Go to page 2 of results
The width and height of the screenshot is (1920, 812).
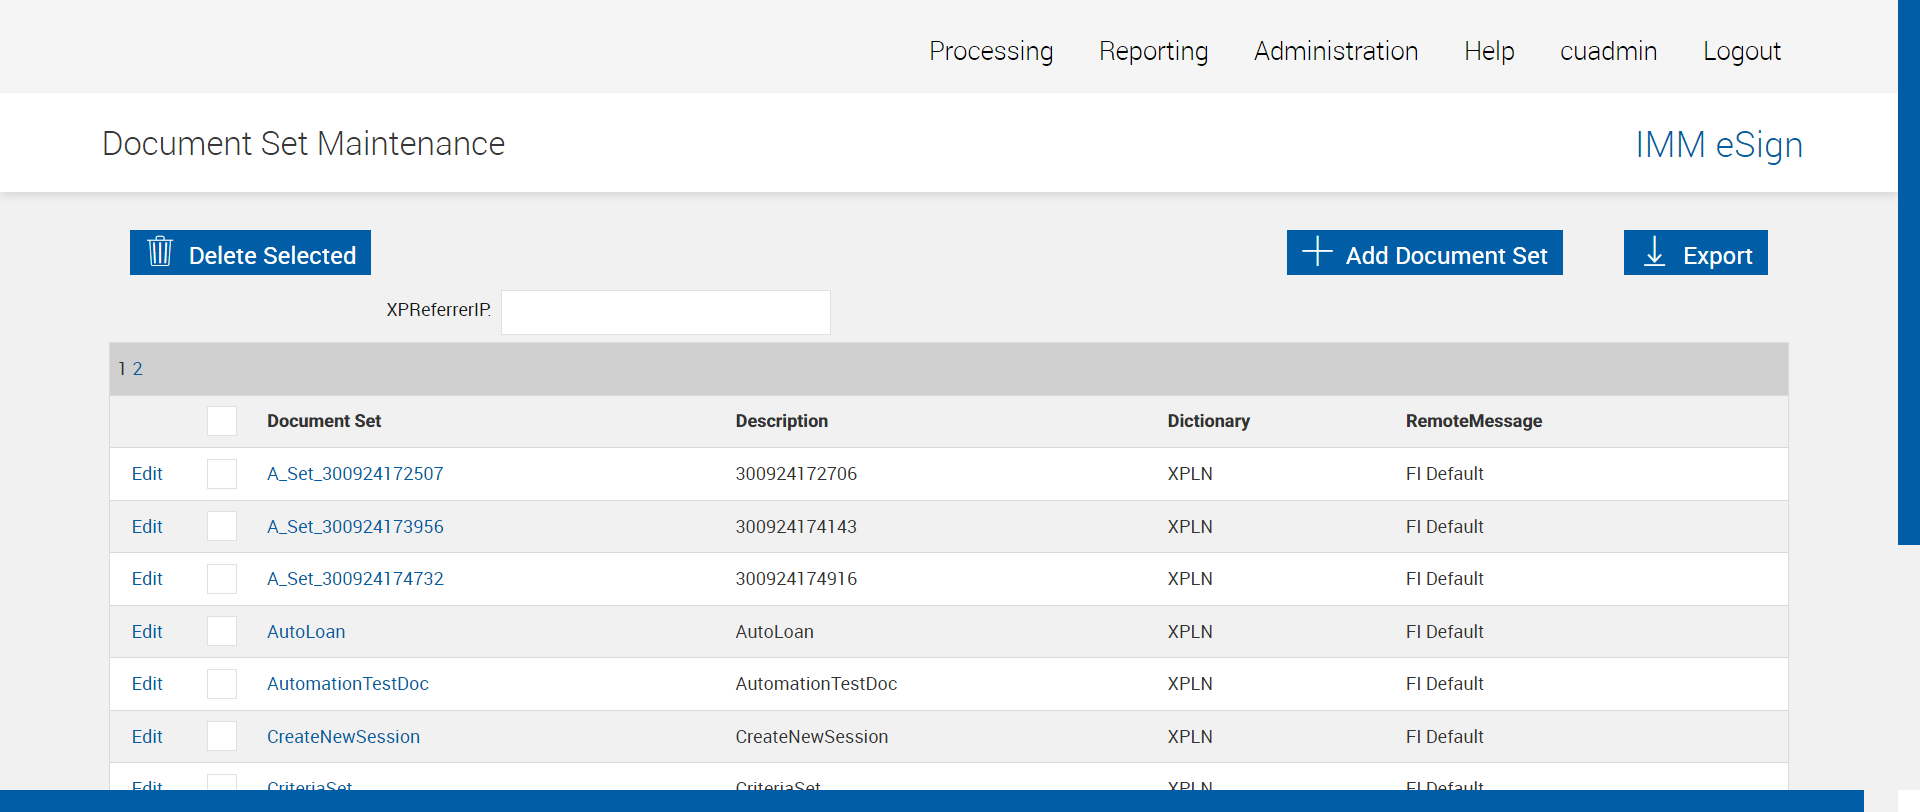click(x=138, y=369)
